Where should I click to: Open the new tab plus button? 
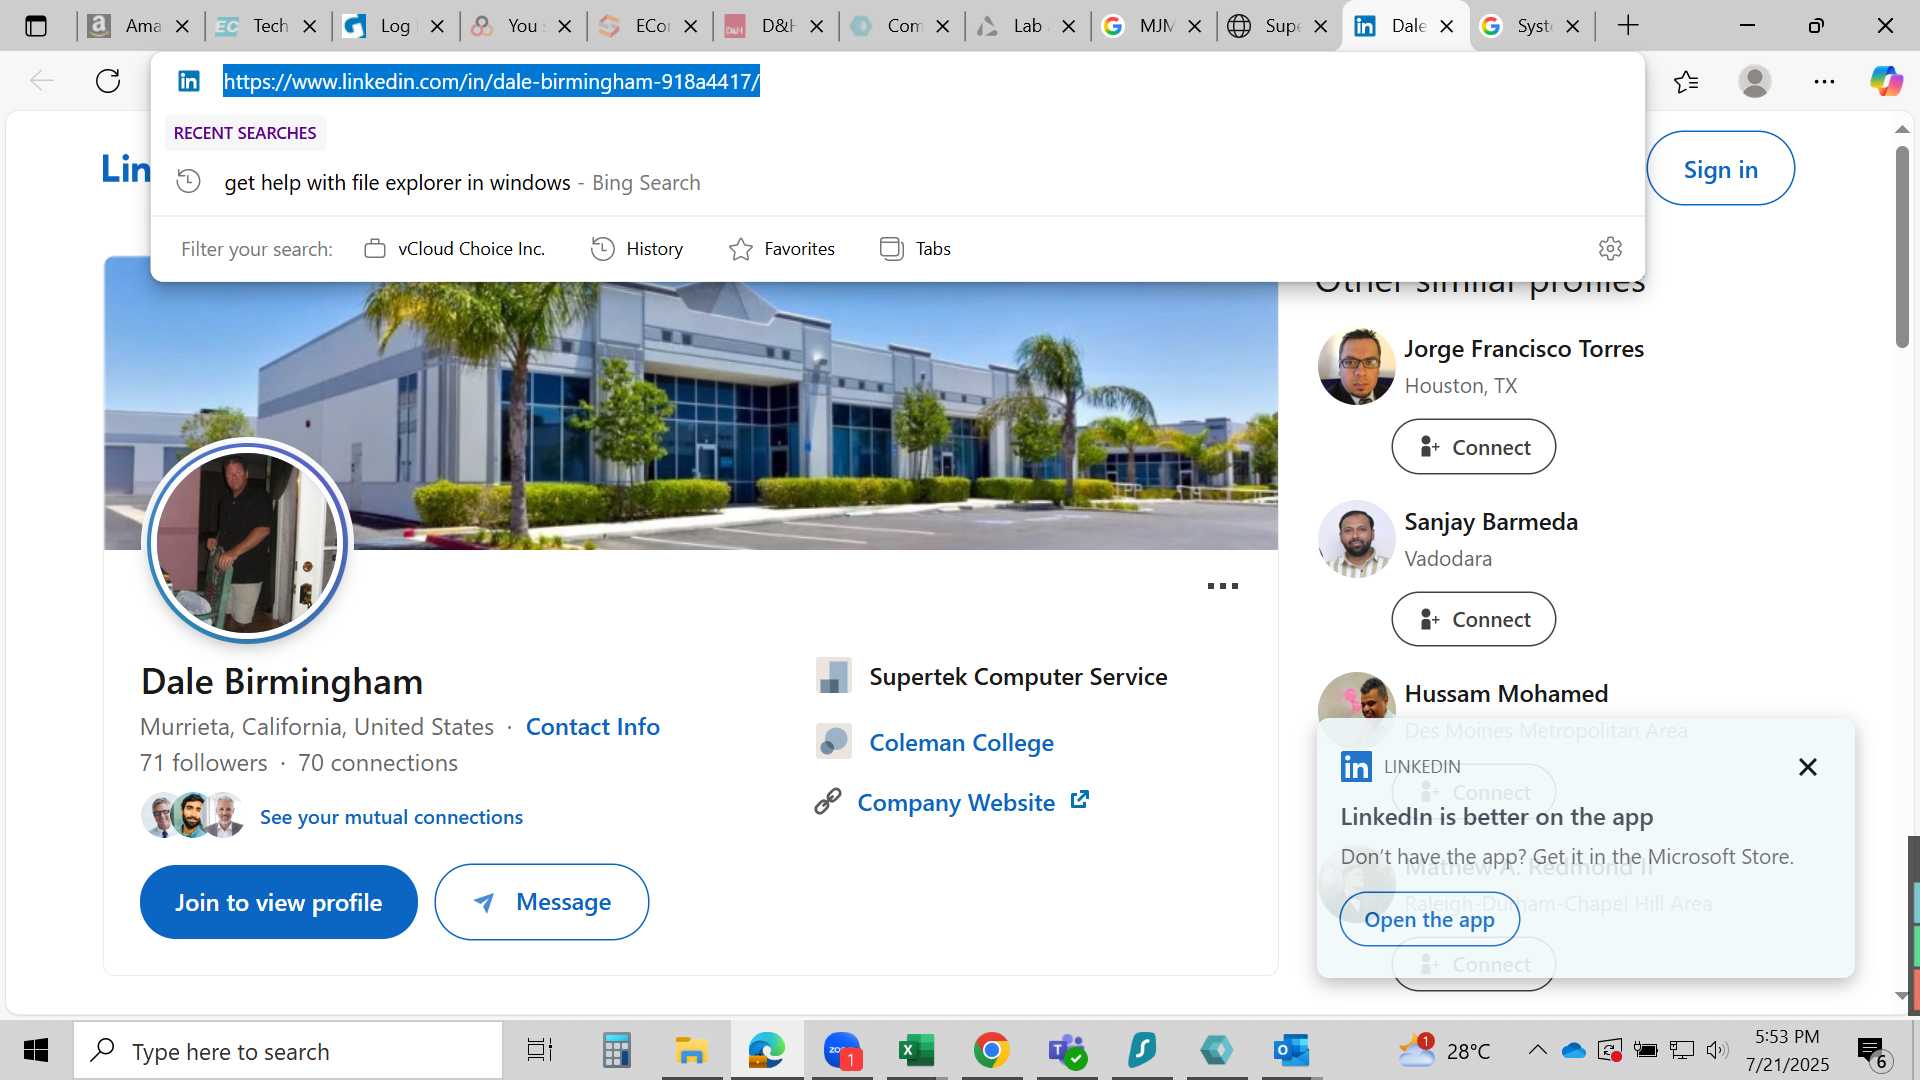point(1628,26)
